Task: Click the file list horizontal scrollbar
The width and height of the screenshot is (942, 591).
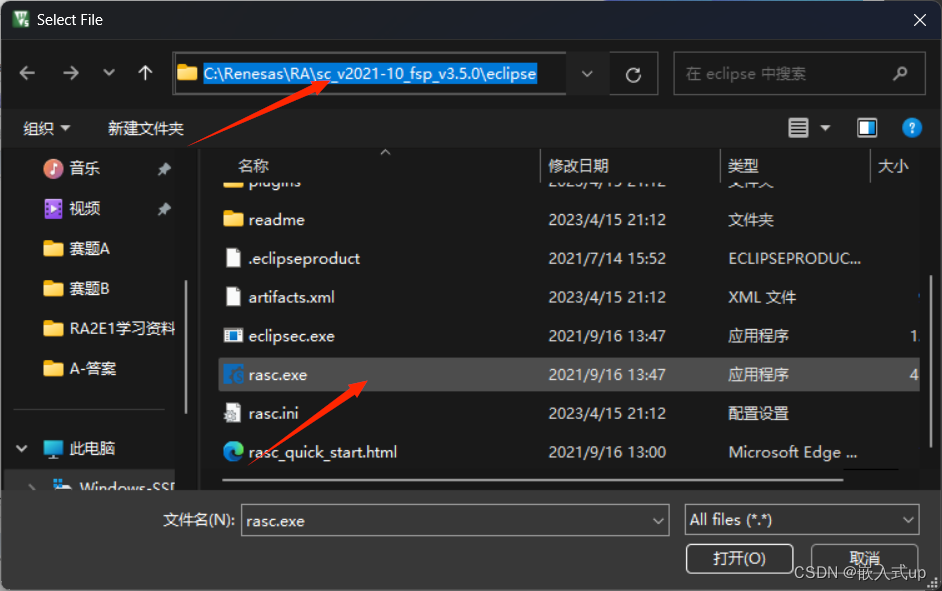Action: click(532, 480)
